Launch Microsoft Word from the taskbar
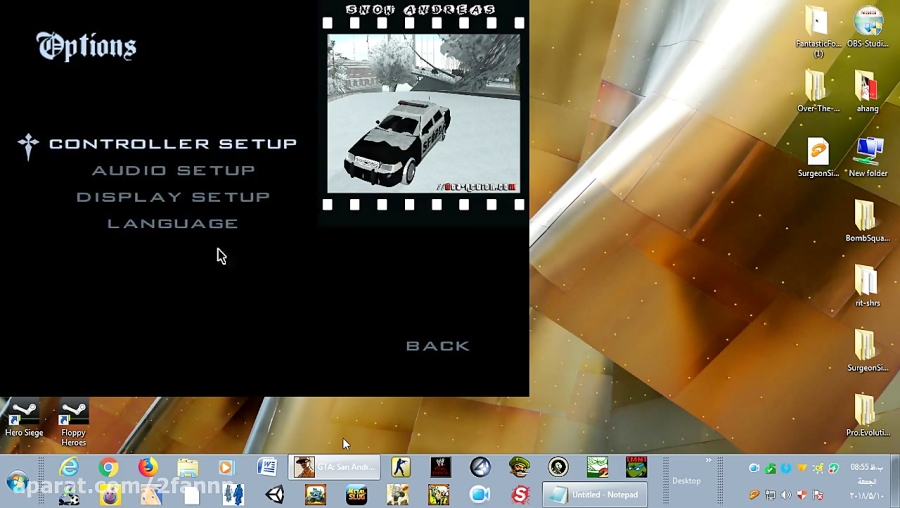The height and width of the screenshot is (508, 900). click(x=266, y=467)
